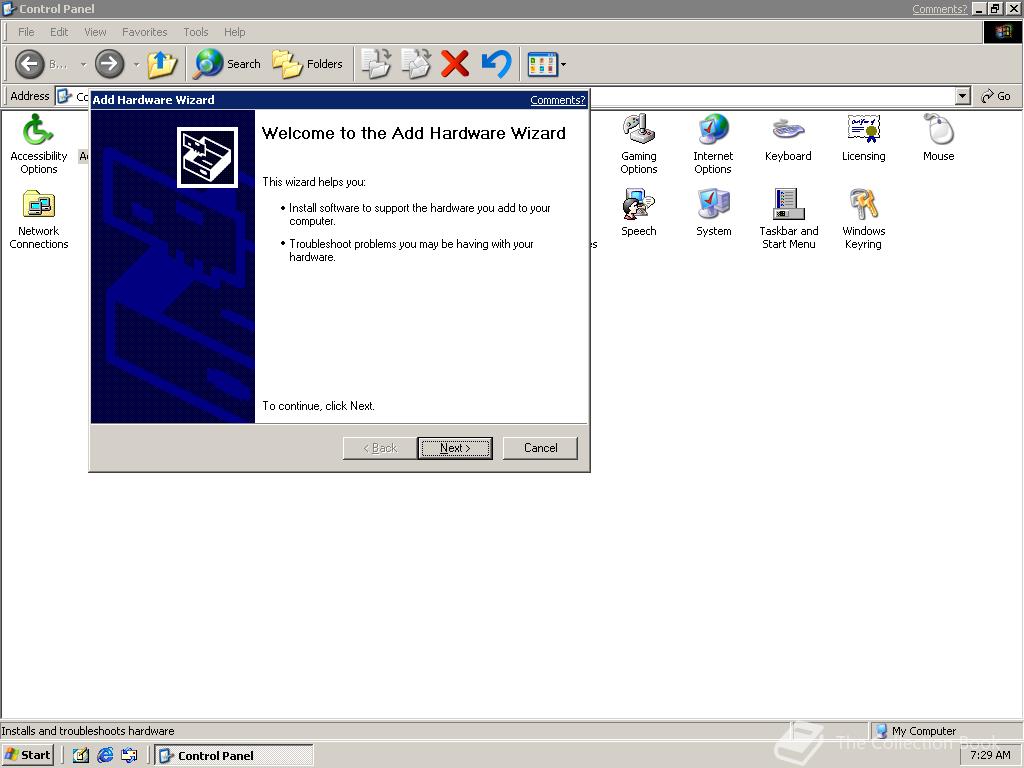Open the Tools menu

[x=196, y=31]
